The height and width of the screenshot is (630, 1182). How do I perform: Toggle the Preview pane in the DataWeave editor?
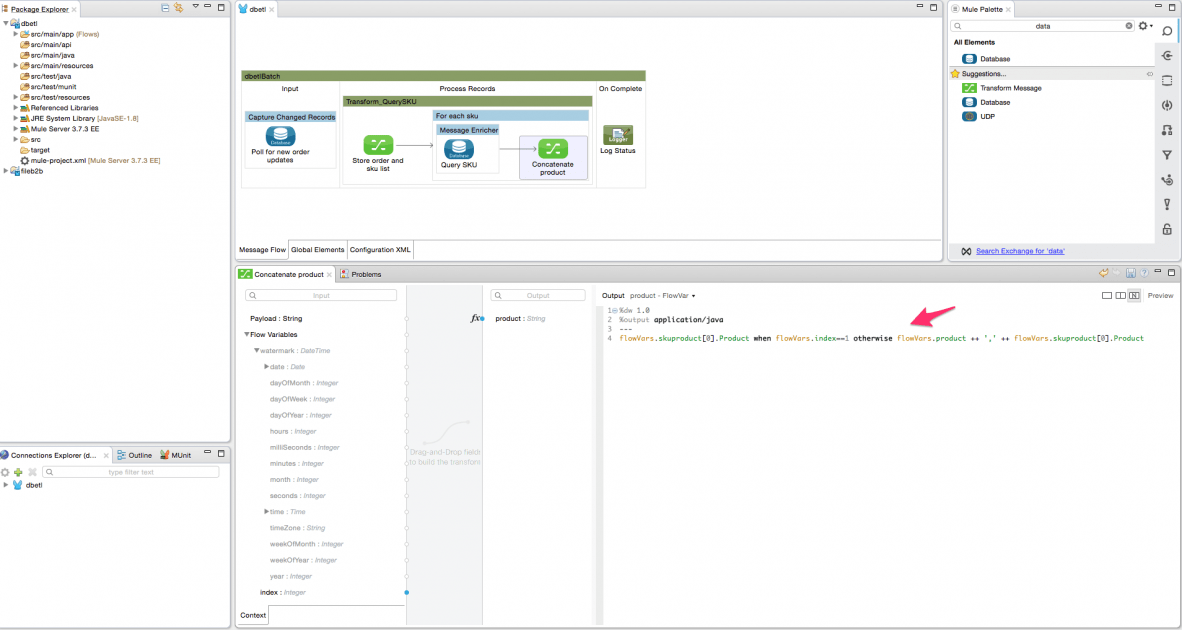(1161, 295)
